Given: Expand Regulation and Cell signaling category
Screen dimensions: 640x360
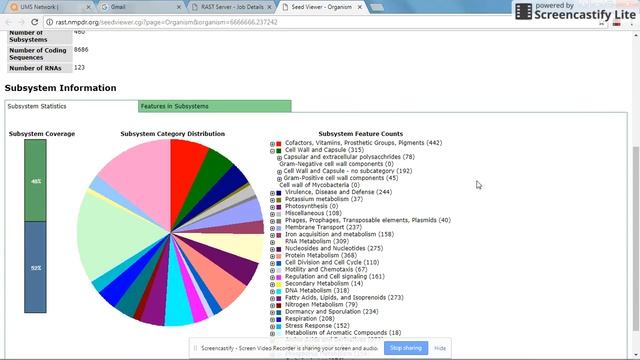Looking at the screenshot, I should point(272,278).
